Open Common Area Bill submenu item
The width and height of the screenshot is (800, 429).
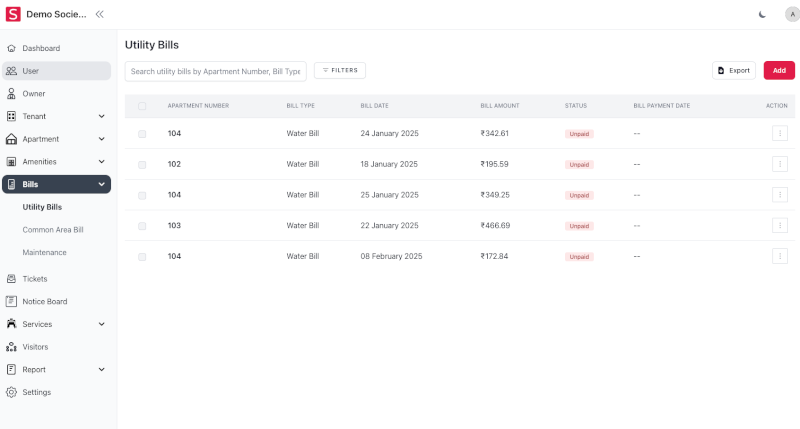[53, 230]
